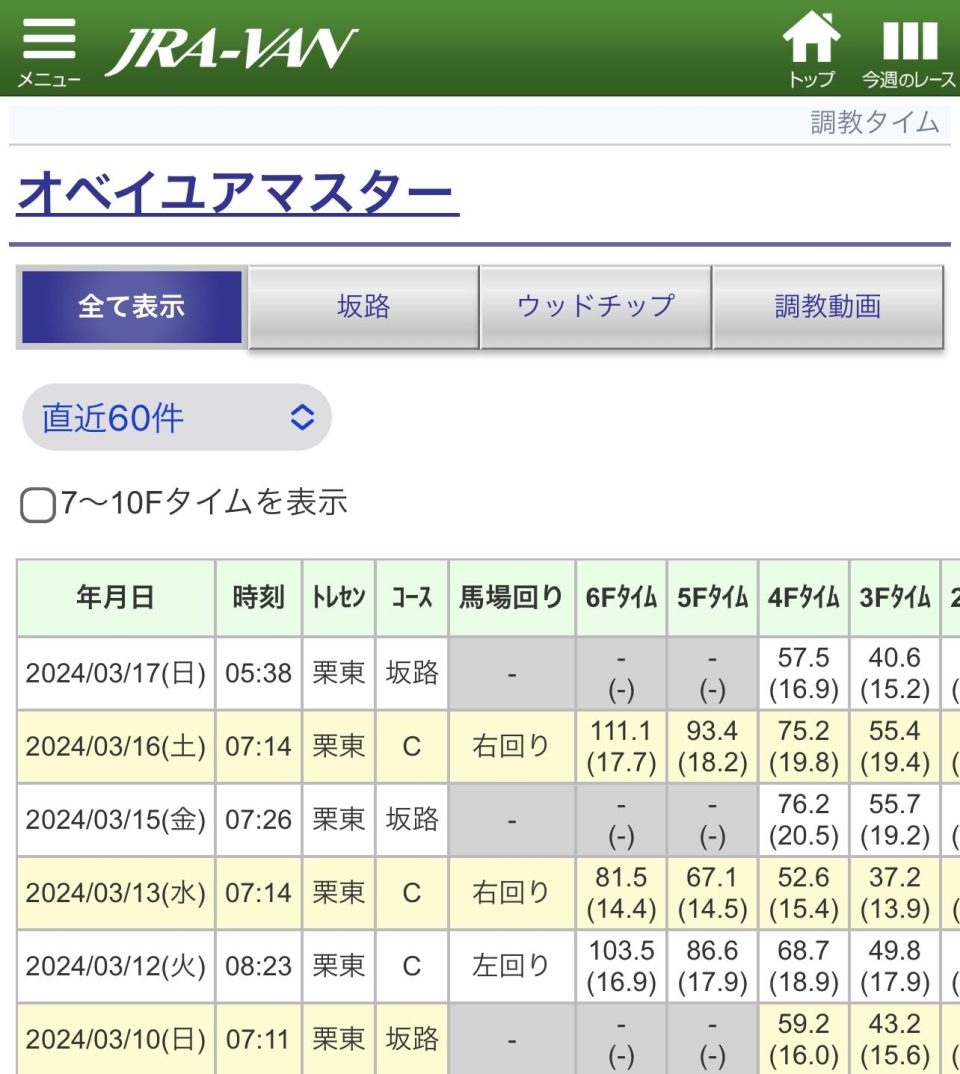Click the 6Fタイム column header
The width and height of the screenshot is (960, 1074).
621,598
